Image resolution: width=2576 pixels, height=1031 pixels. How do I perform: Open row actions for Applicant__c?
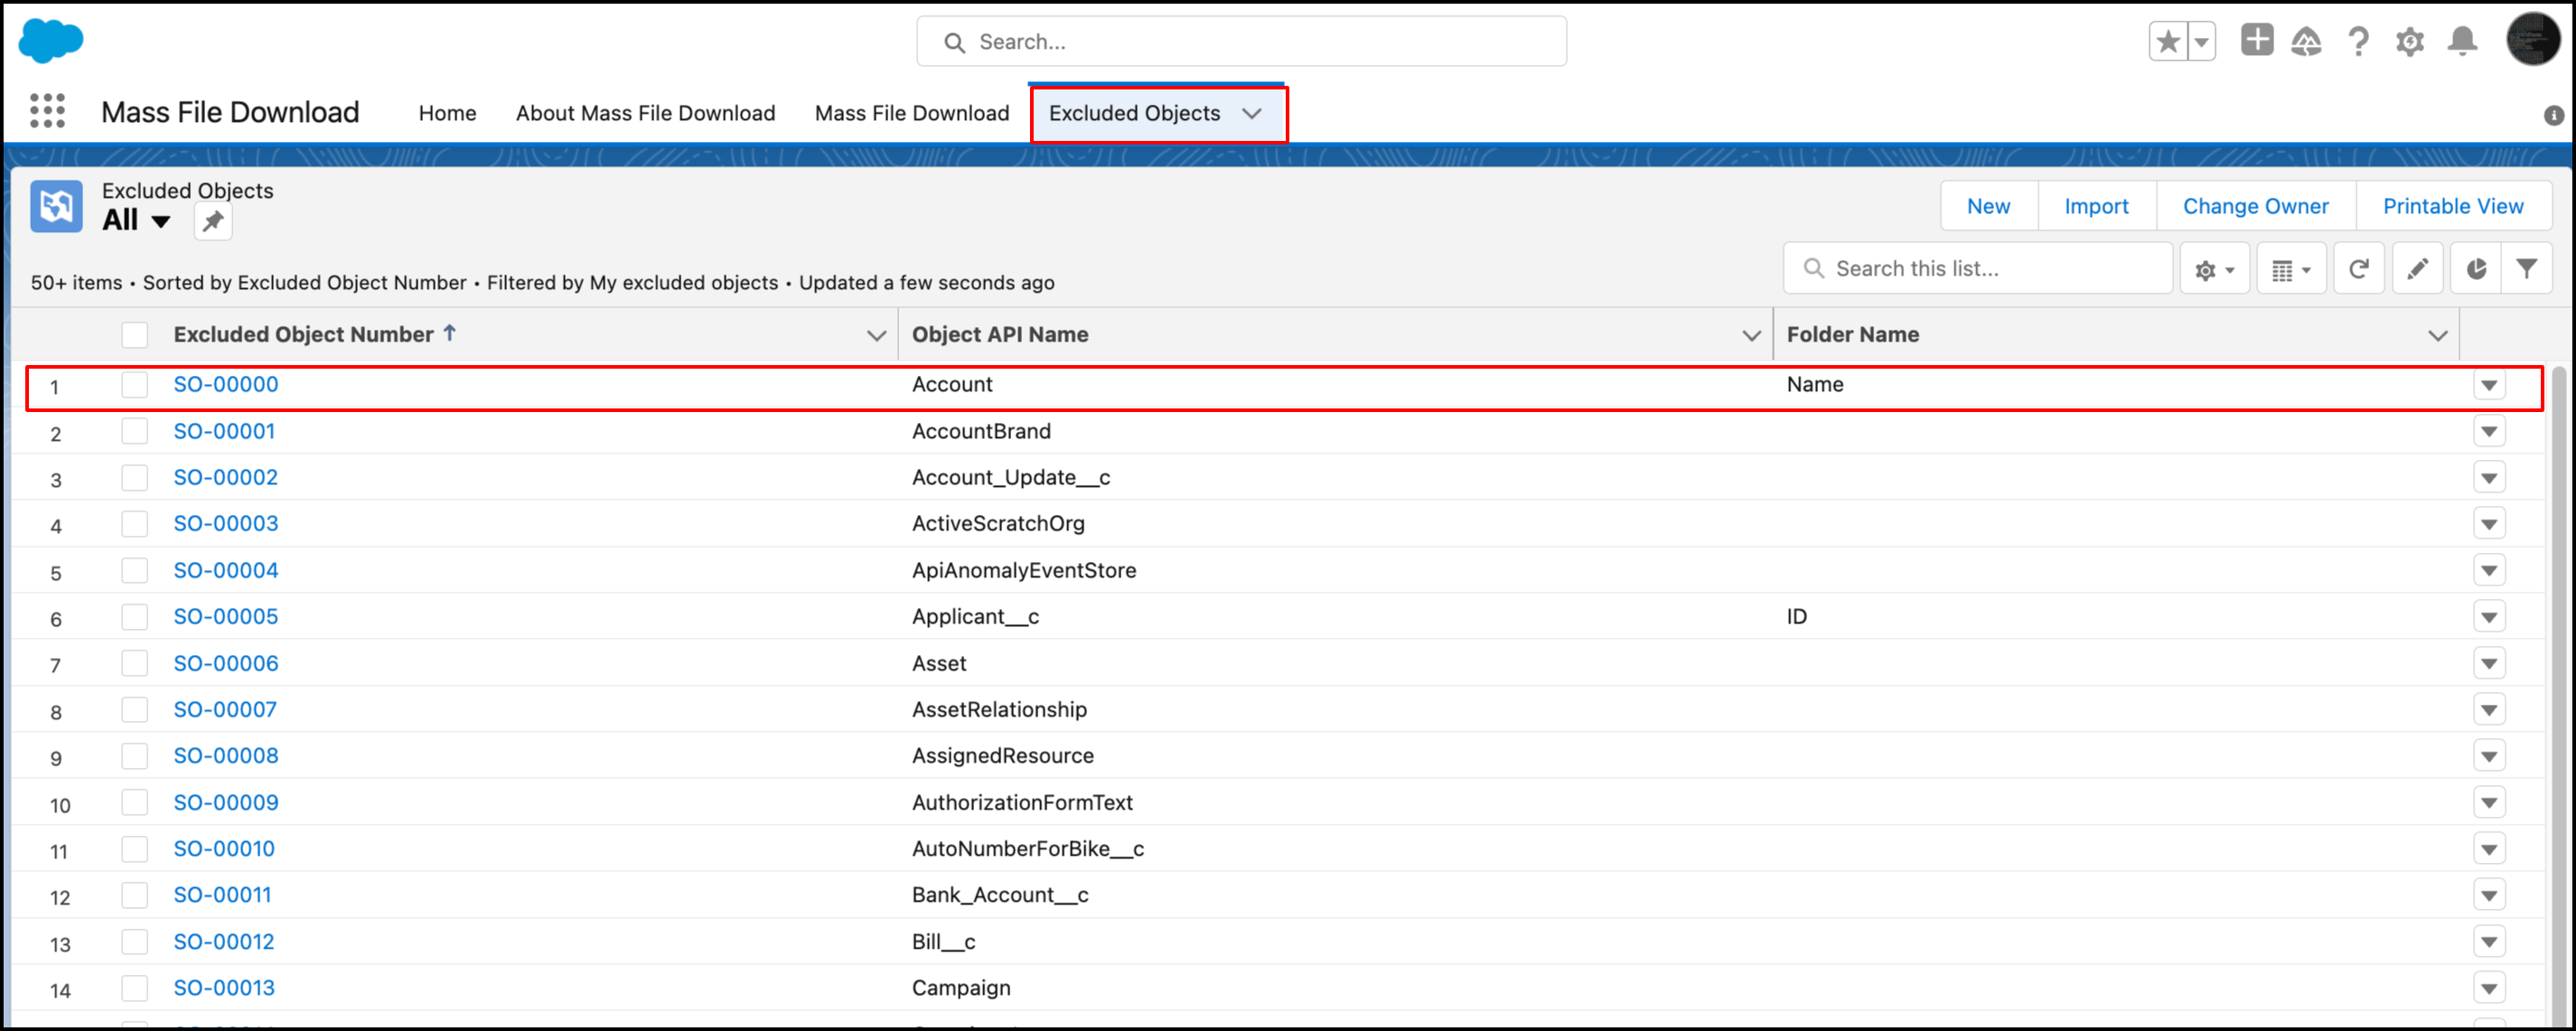2488,617
